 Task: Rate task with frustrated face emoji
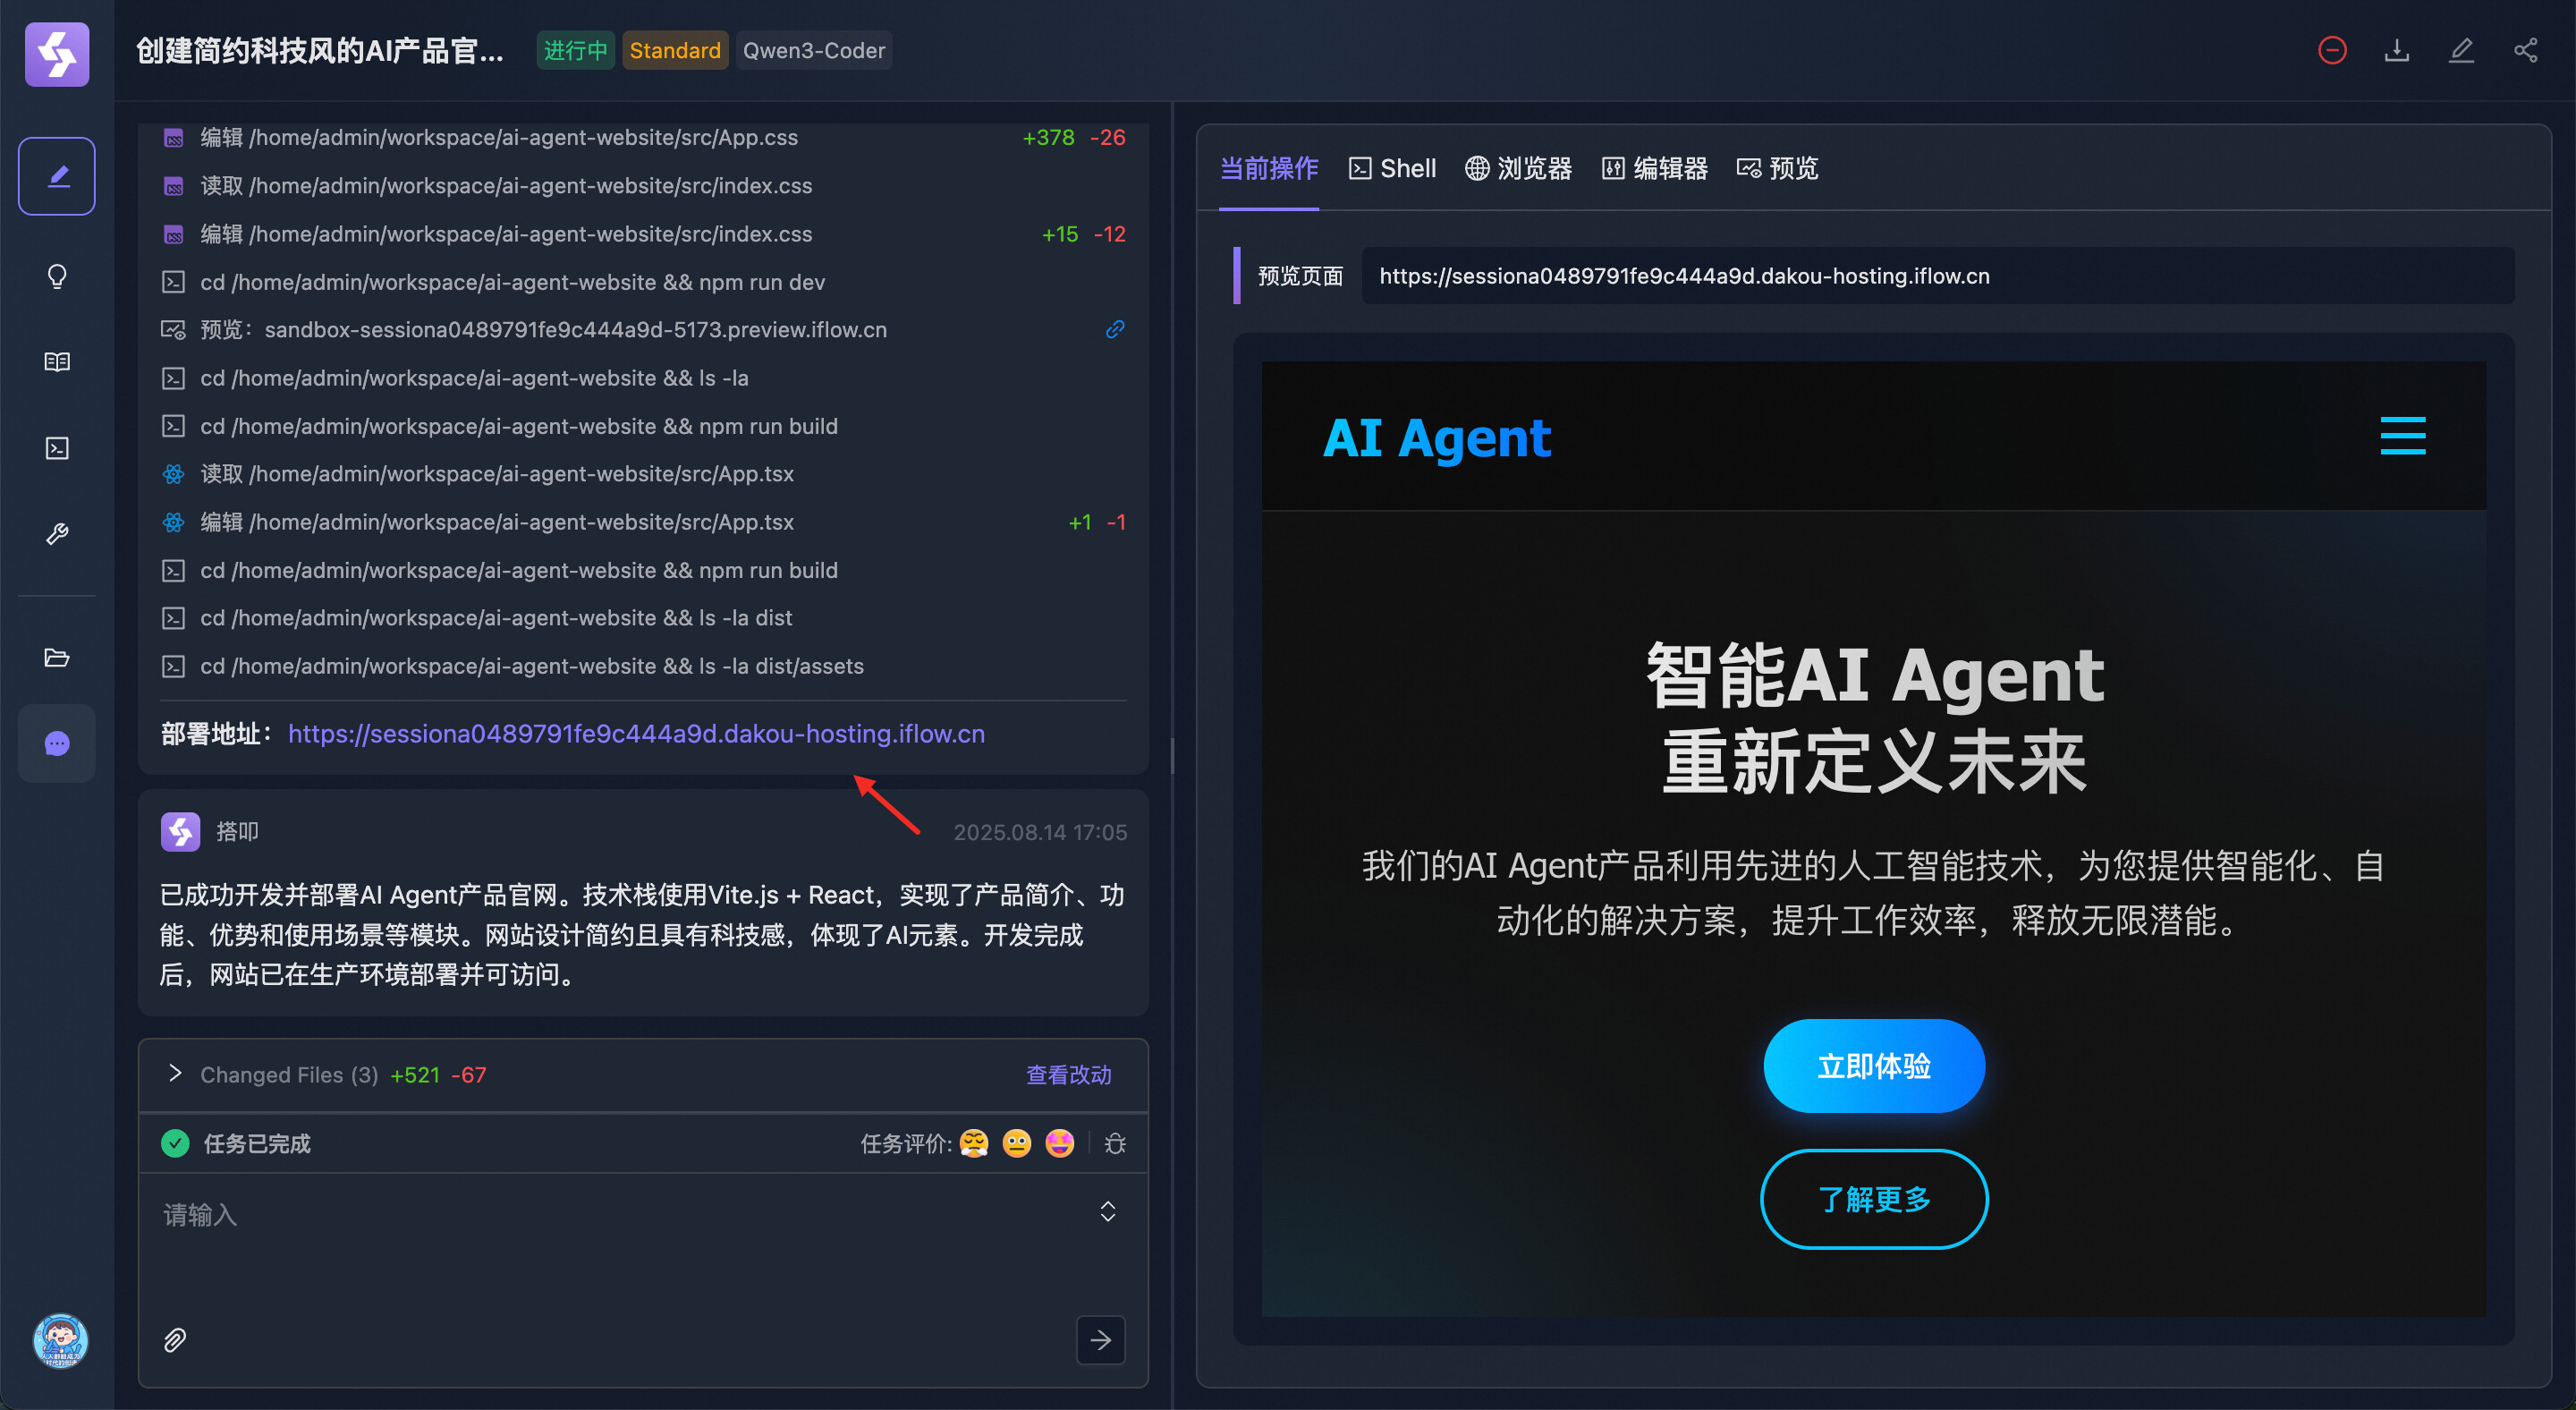tap(974, 1143)
